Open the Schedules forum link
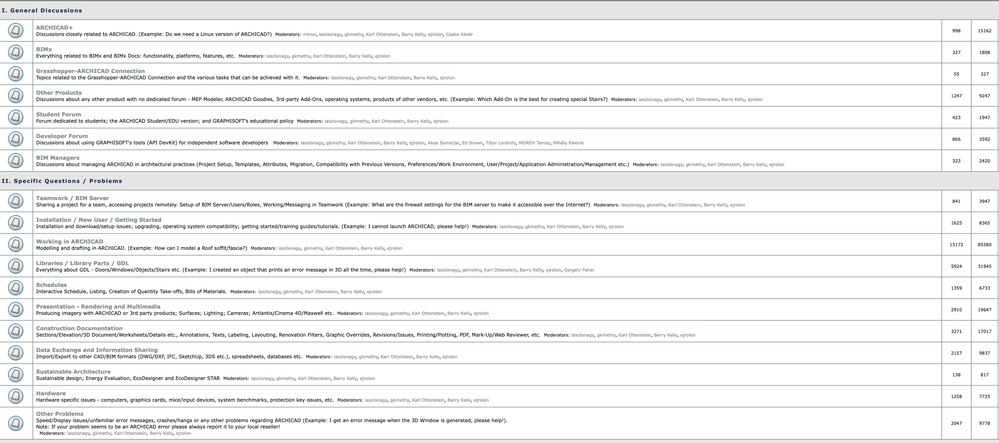 pos(51,285)
